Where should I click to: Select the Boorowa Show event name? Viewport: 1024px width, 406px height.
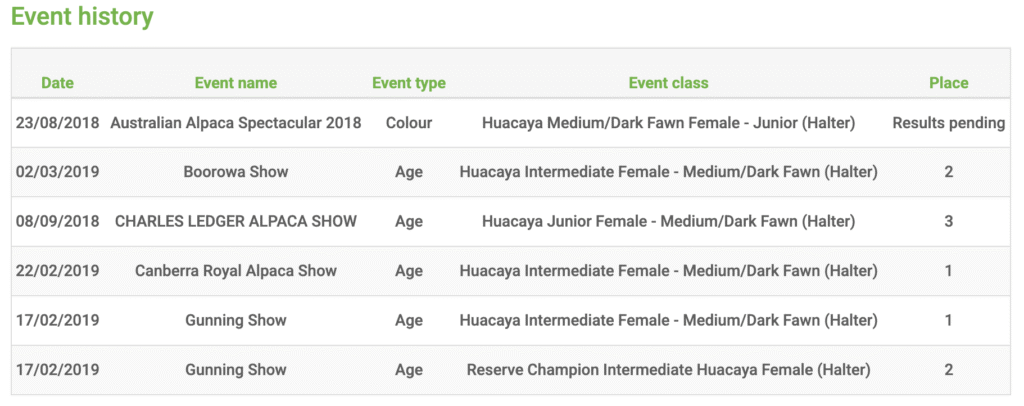[x=236, y=172]
